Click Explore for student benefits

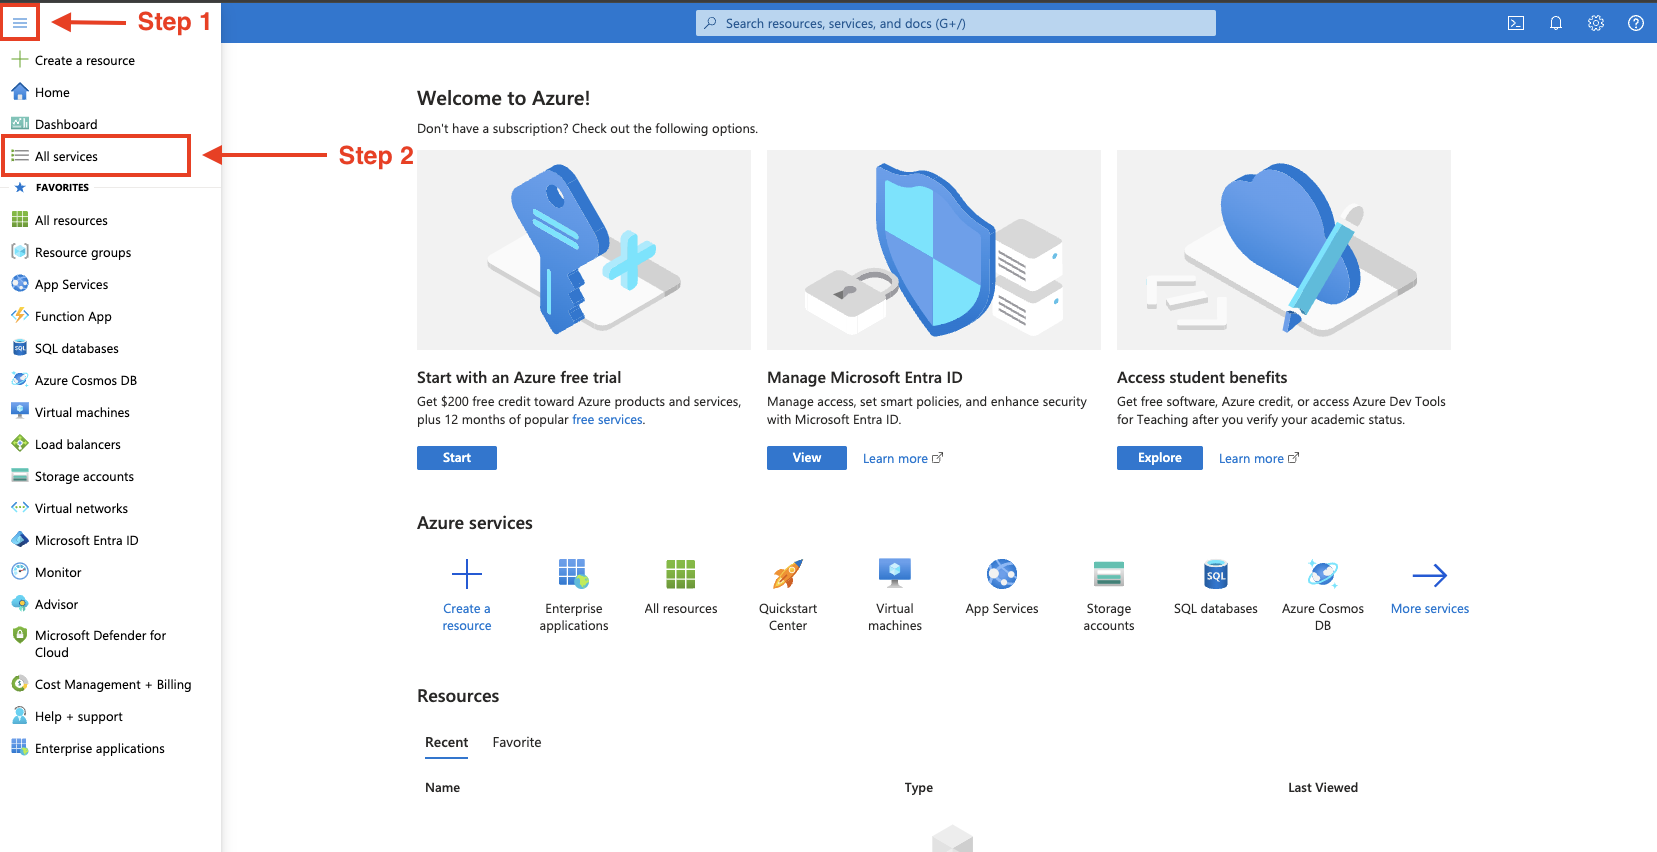click(1160, 458)
